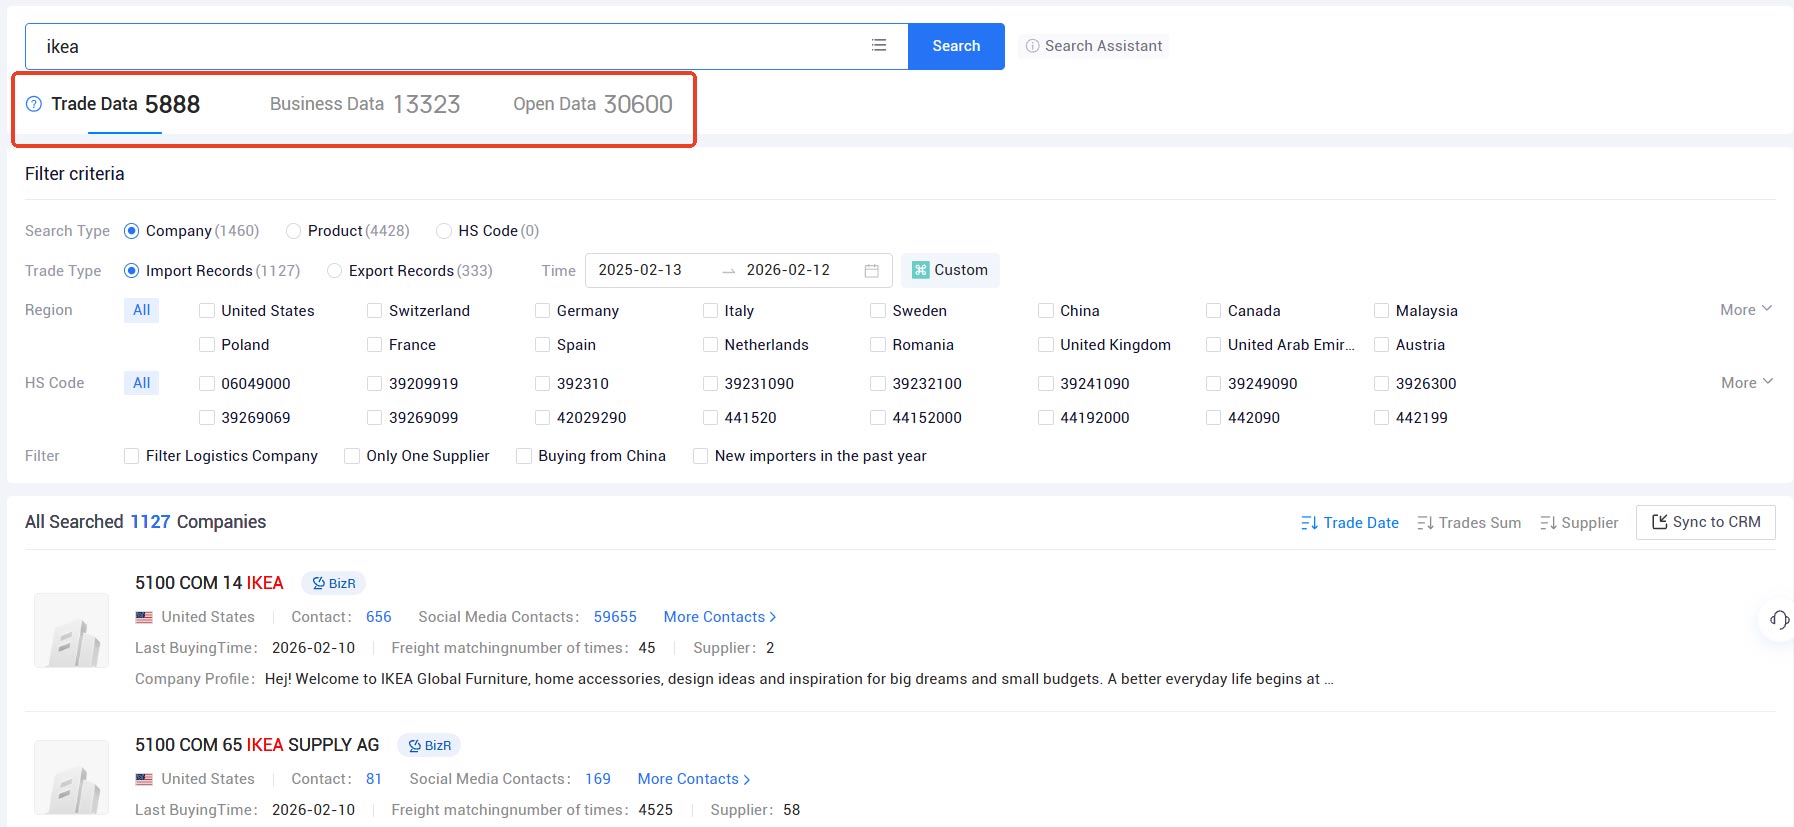
Task: Check the Malaysia region checkbox
Action: [x=1382, y=311]
